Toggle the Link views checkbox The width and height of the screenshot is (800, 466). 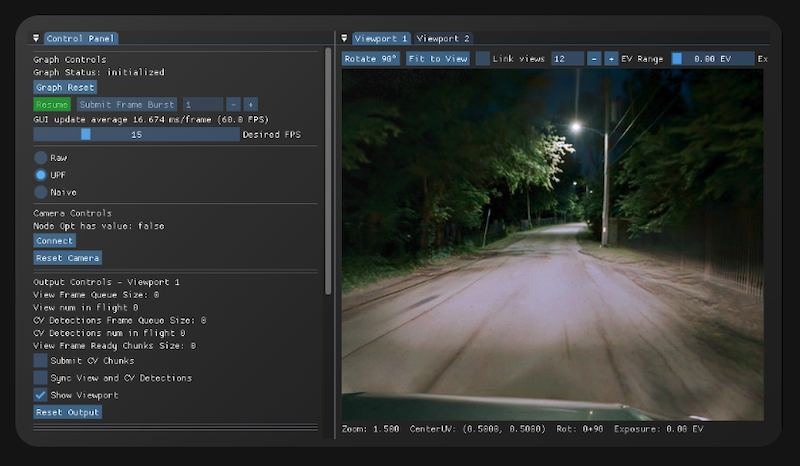[x=483, y=59]
